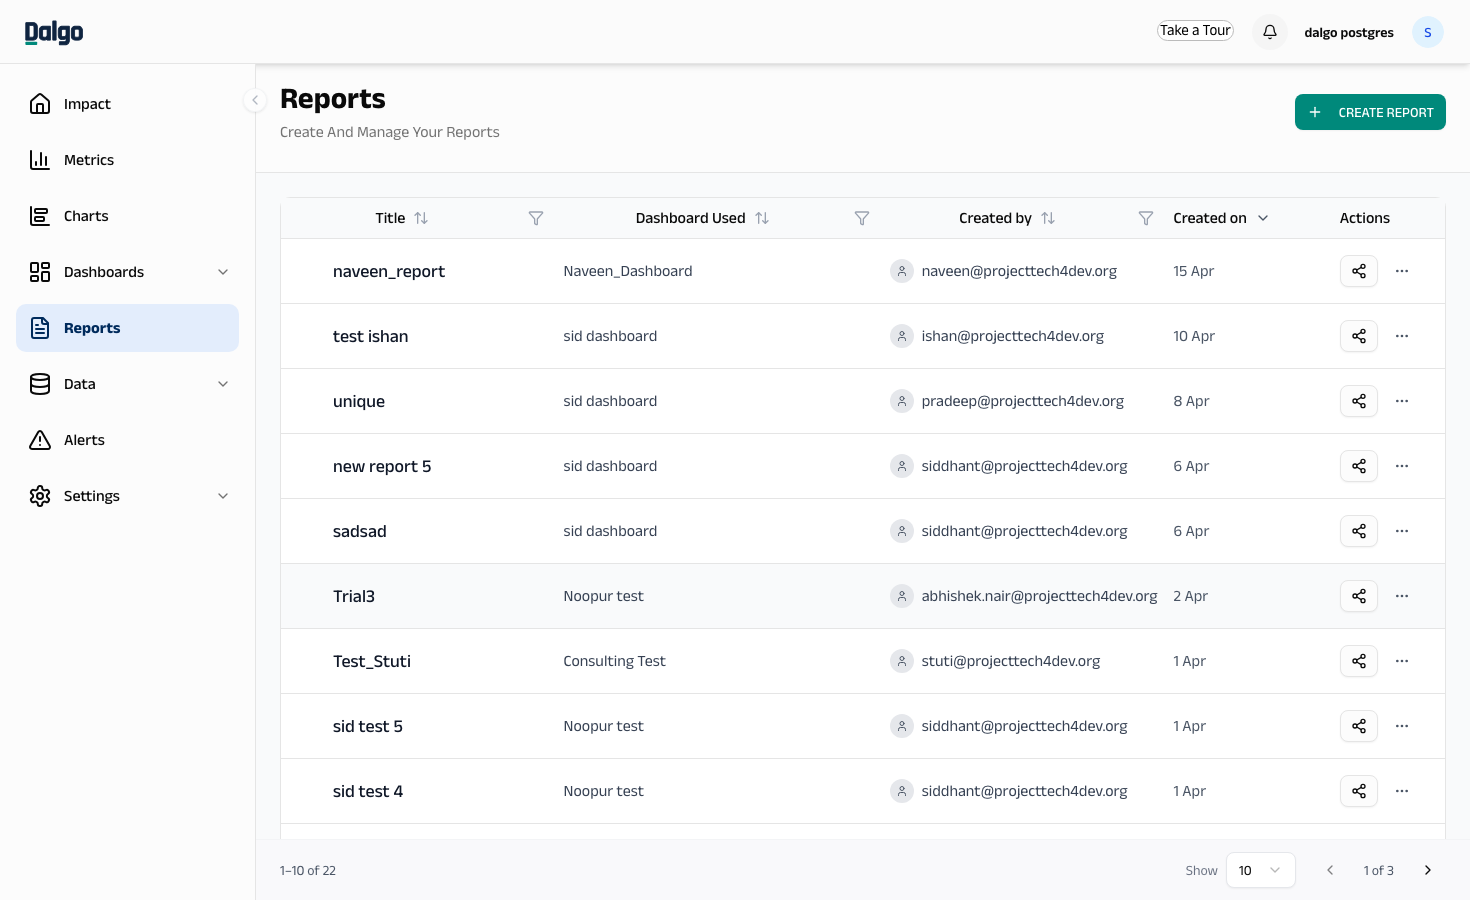Open the Metrics page

pyautogui.click(x=128, y=160)
